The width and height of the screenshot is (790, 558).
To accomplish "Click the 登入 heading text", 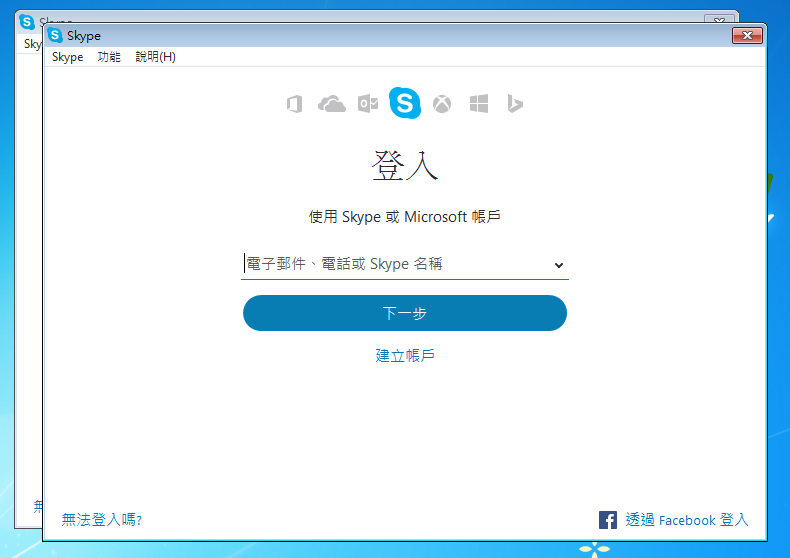I will (x=405, y=165).
